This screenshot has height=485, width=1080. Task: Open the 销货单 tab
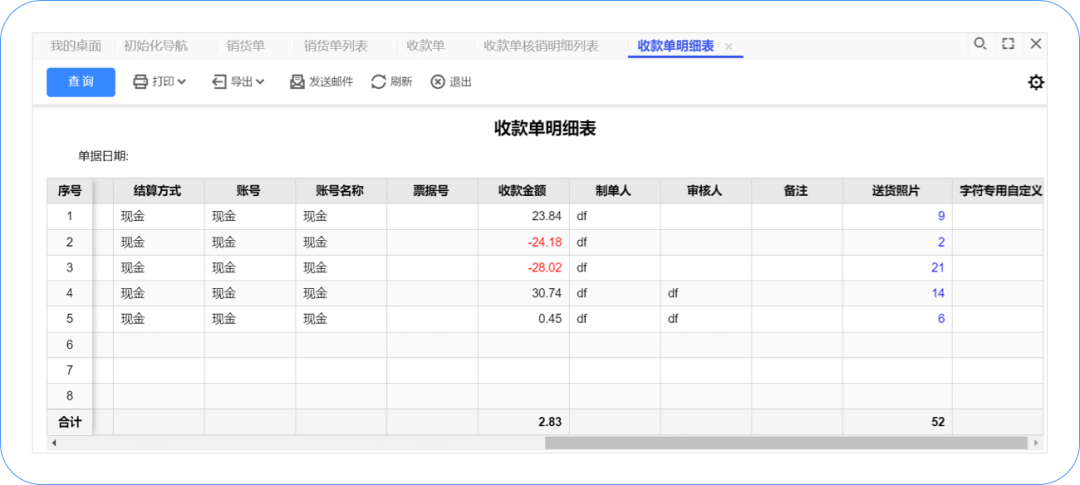[x=246, y=46]
